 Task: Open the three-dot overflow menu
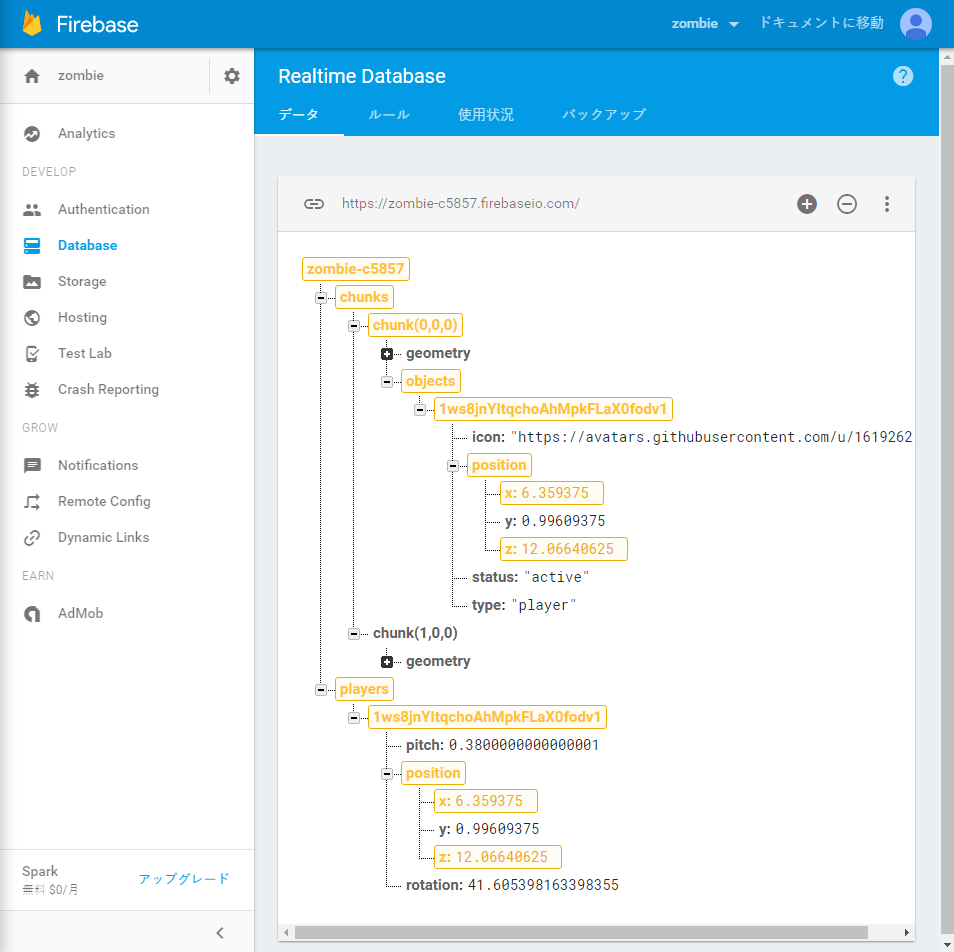click(887, 204)
